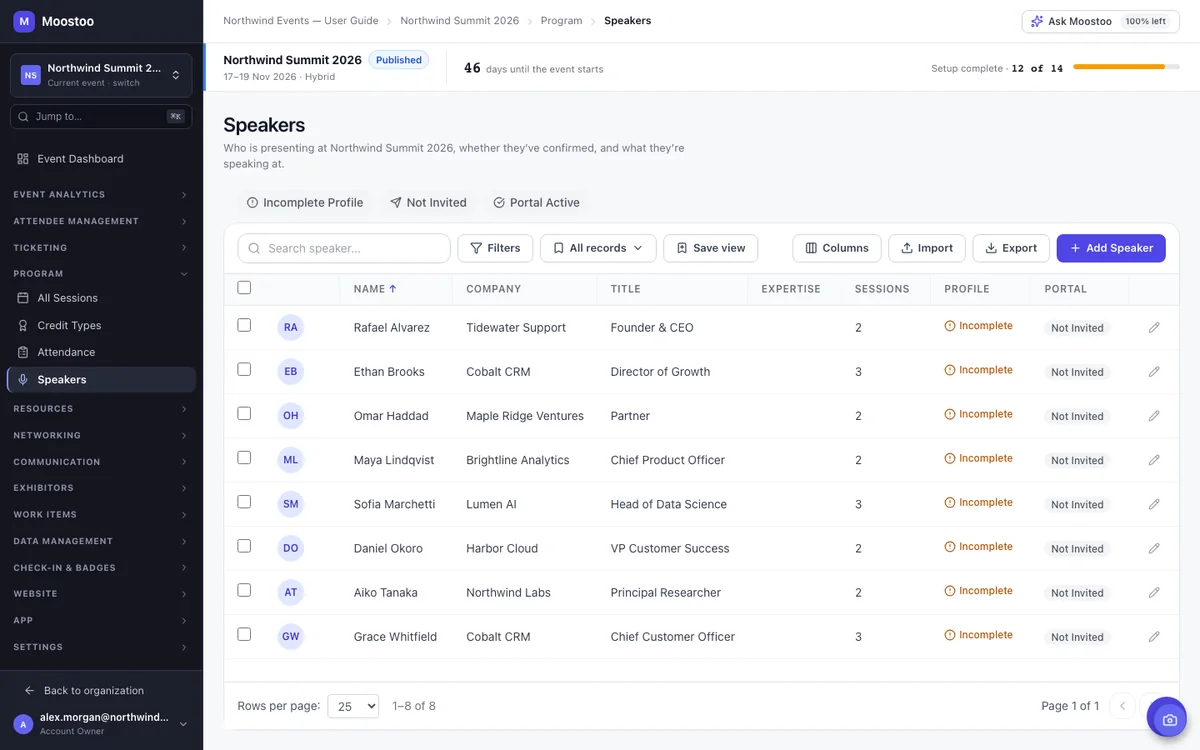Viewport: 1200px width, 750px height.
Task: Filter by Incomplete Profile tab
Action: (x=305, y=202)
